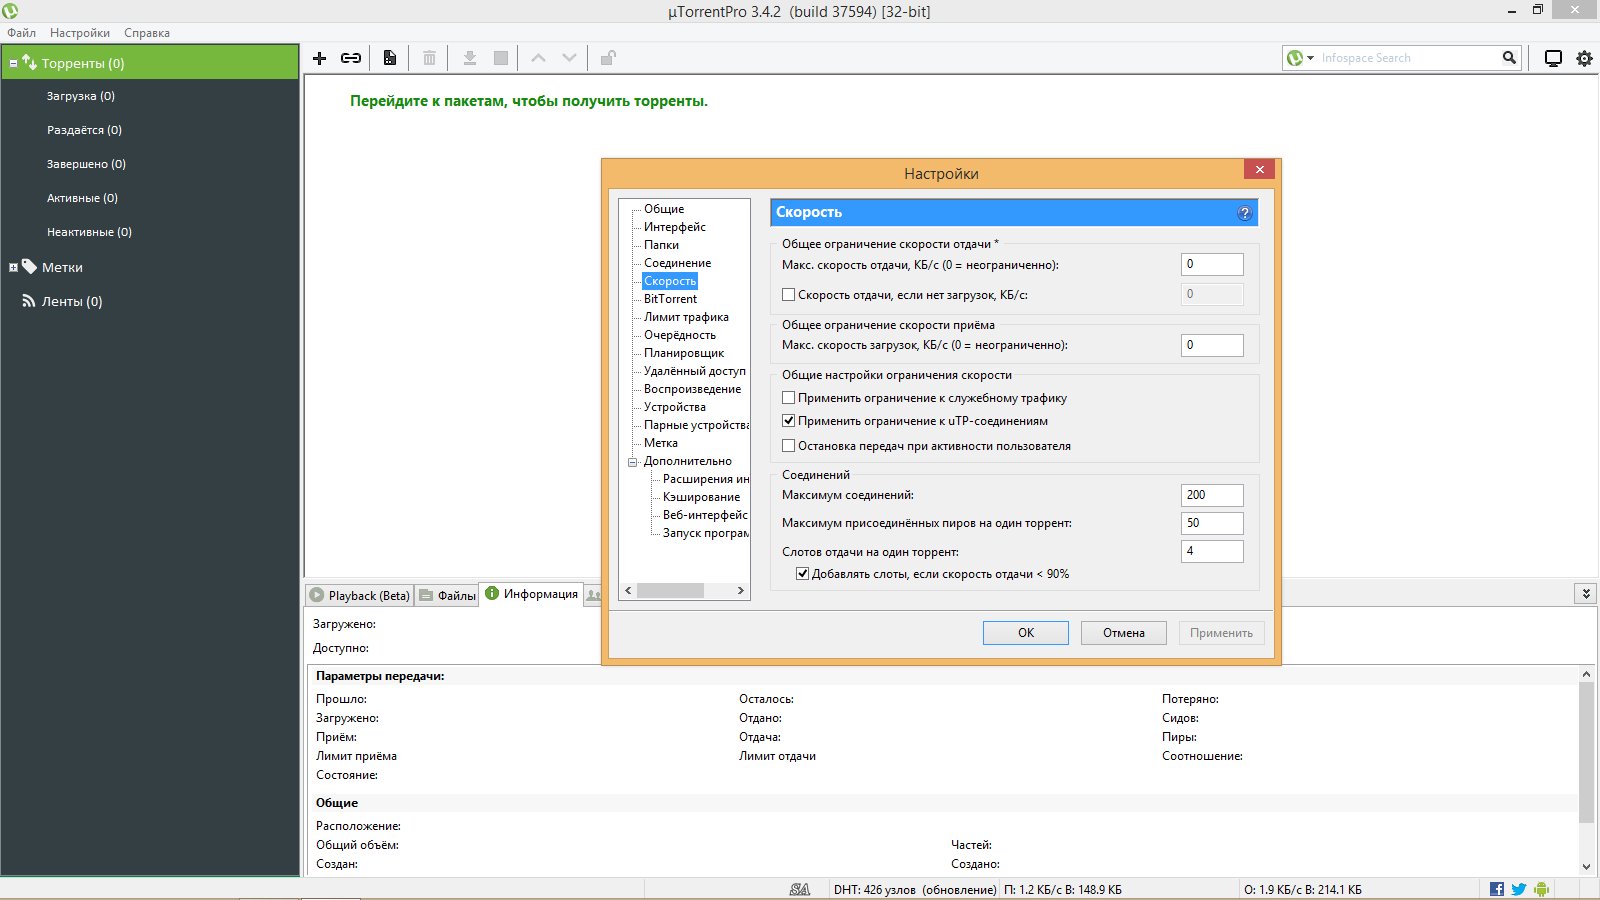Image resolution: width=1600 pixels, height=900 pixels.
Task: Click the tag icon next to Метки
Action: click(x=30, y=267)
